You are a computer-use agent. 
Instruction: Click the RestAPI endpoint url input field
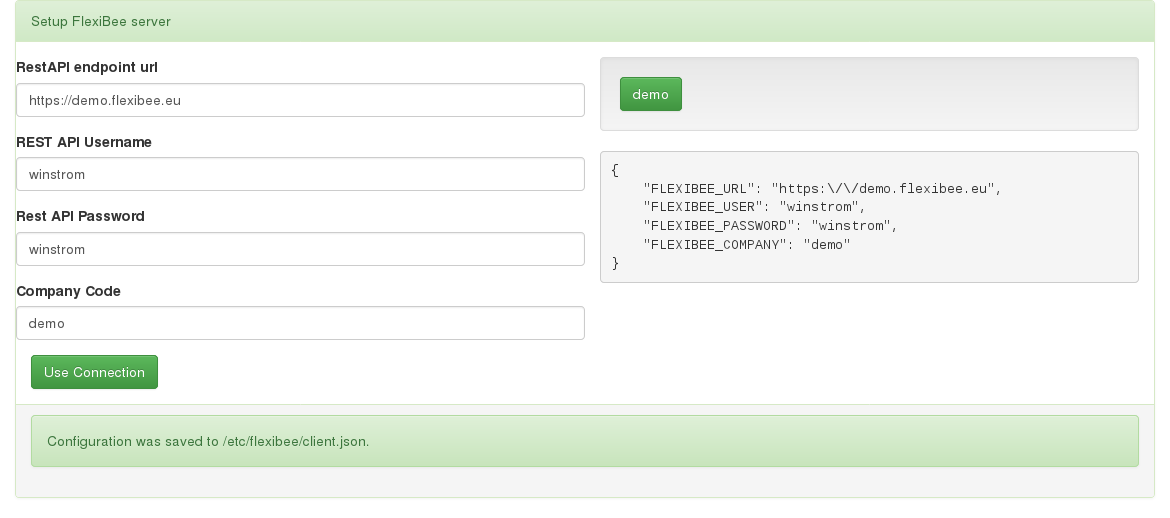pyautogui.click(x=300, y=100)
